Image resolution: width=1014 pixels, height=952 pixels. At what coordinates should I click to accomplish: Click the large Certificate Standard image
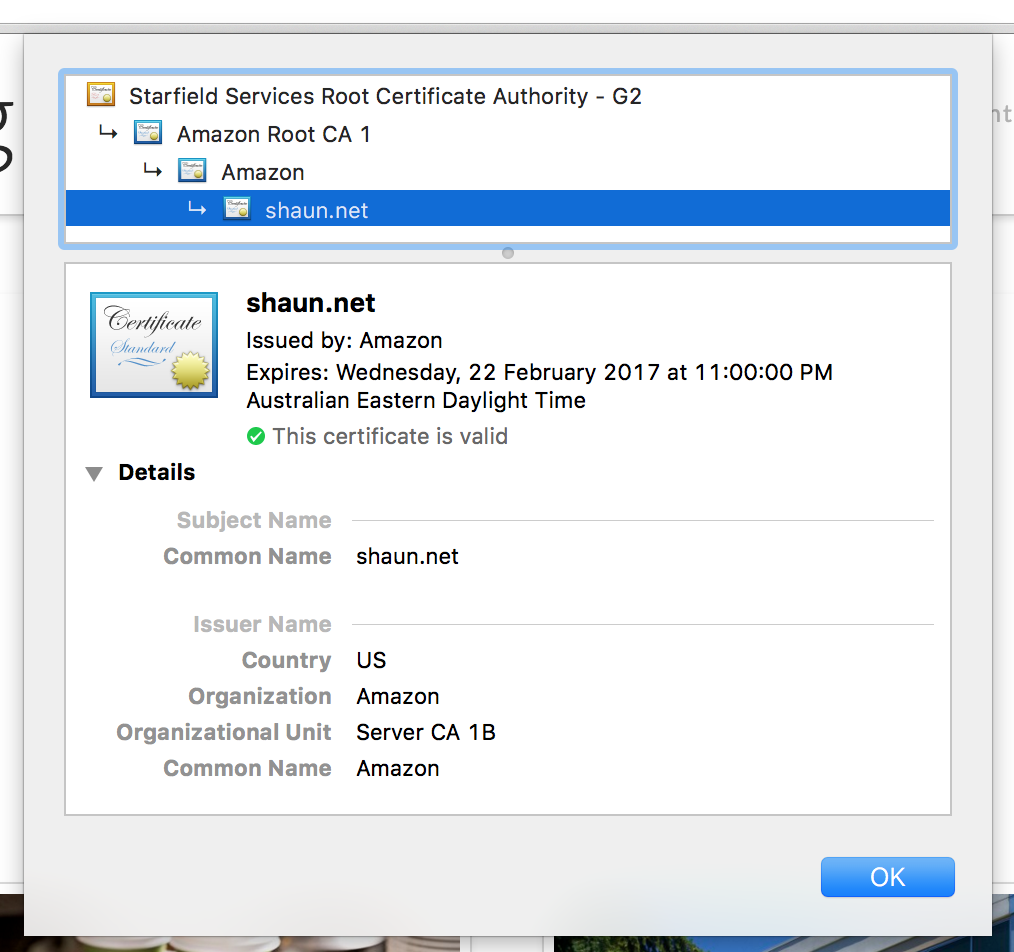[x=154, y=345]
